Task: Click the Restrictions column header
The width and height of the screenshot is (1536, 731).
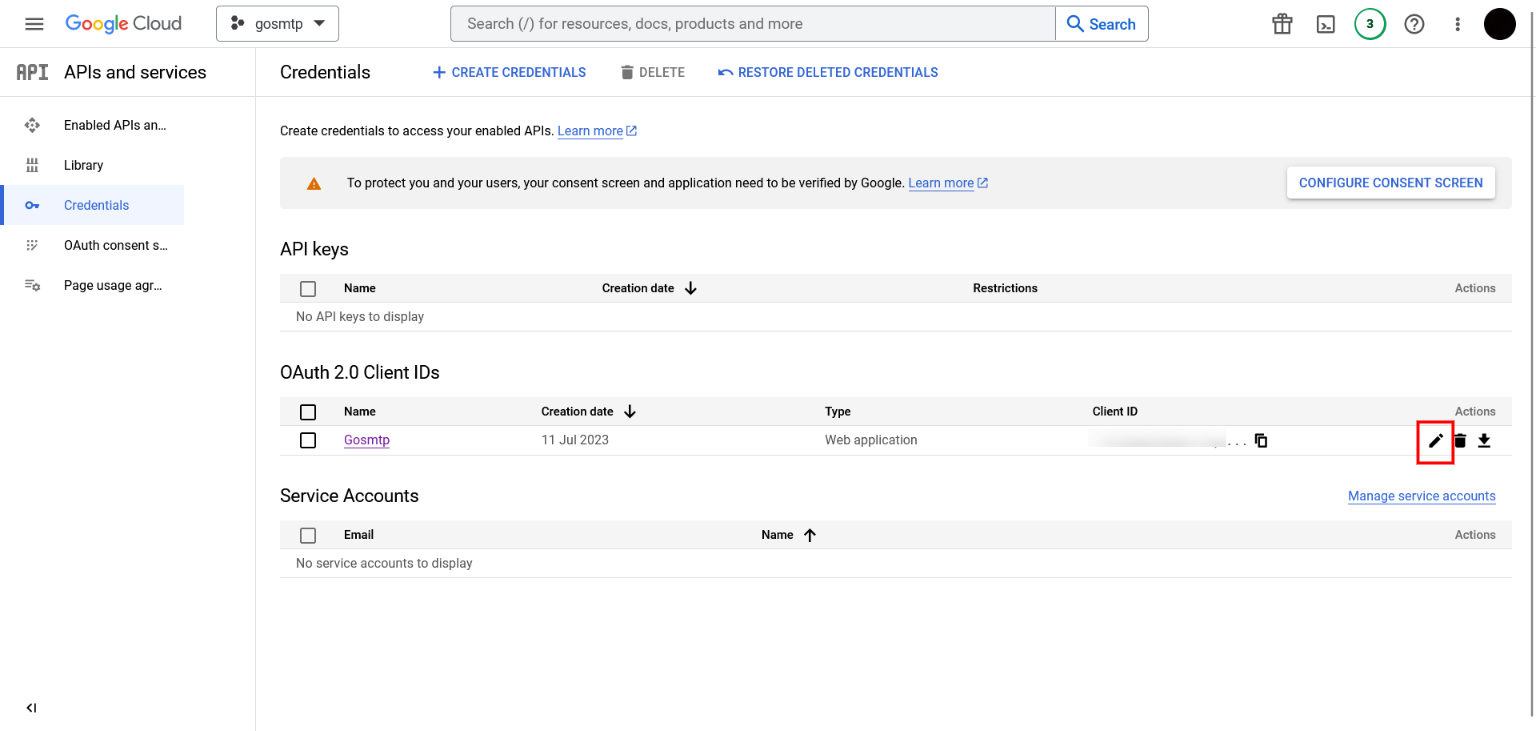Action: click(x=1005, y=288)
